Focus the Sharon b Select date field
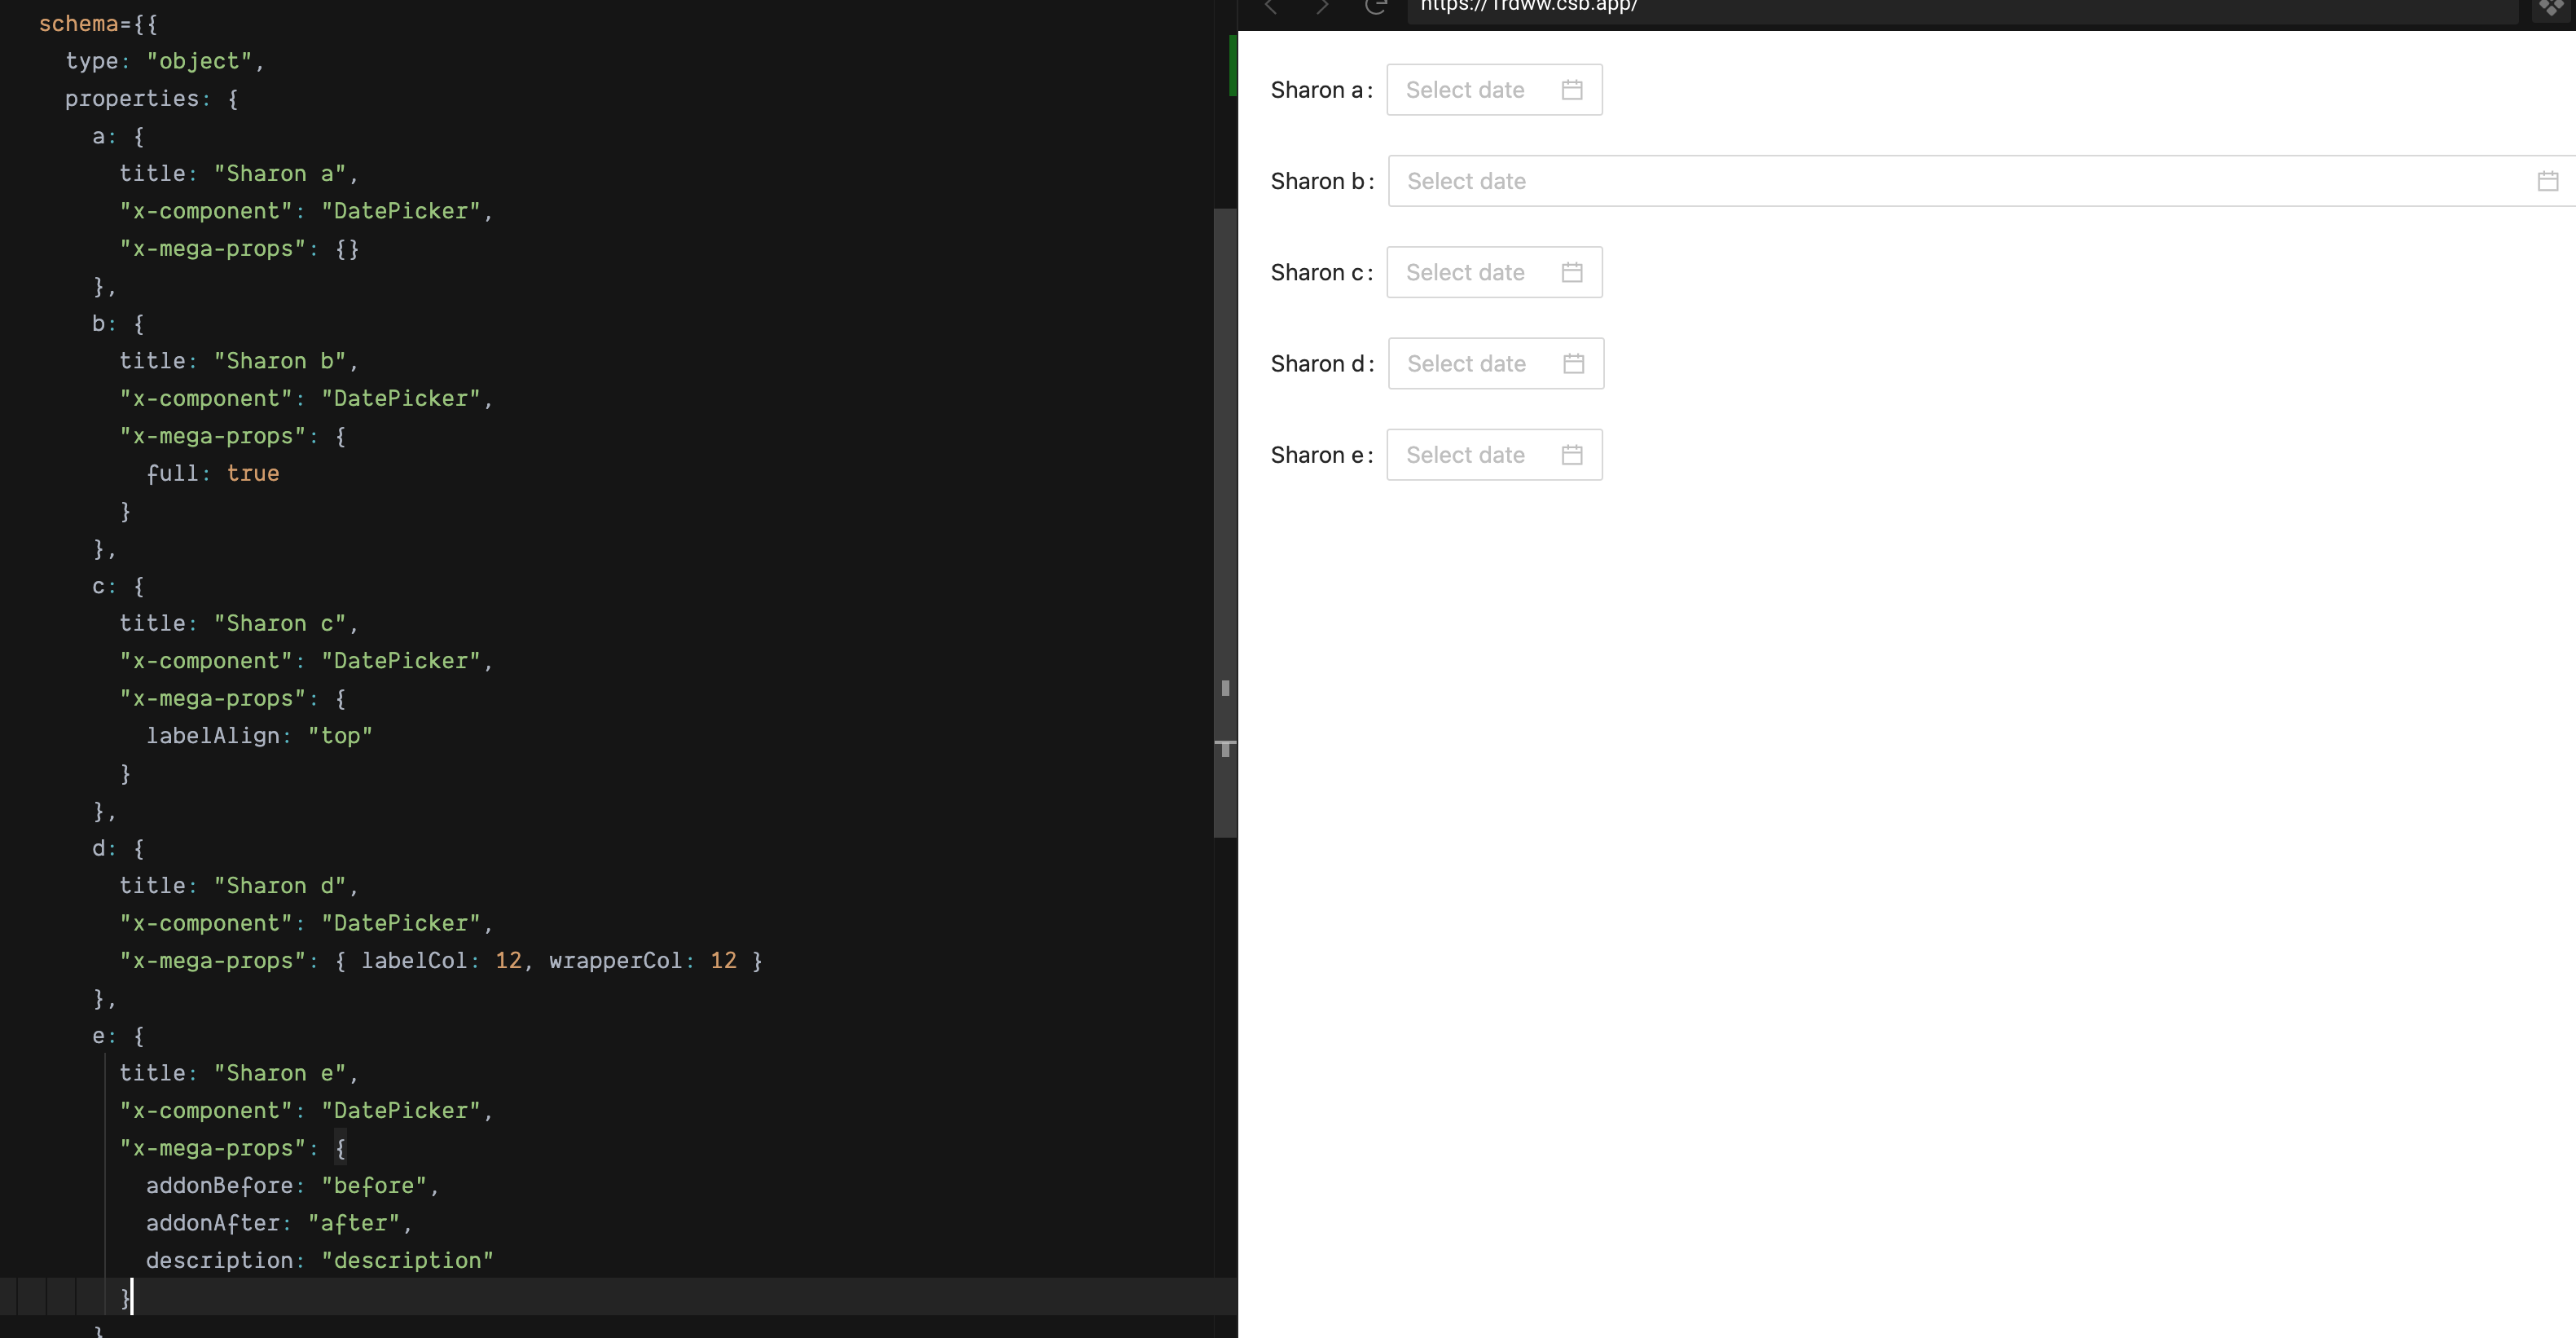This screenshot has height=1338, width=2576. coord(1600,181)
